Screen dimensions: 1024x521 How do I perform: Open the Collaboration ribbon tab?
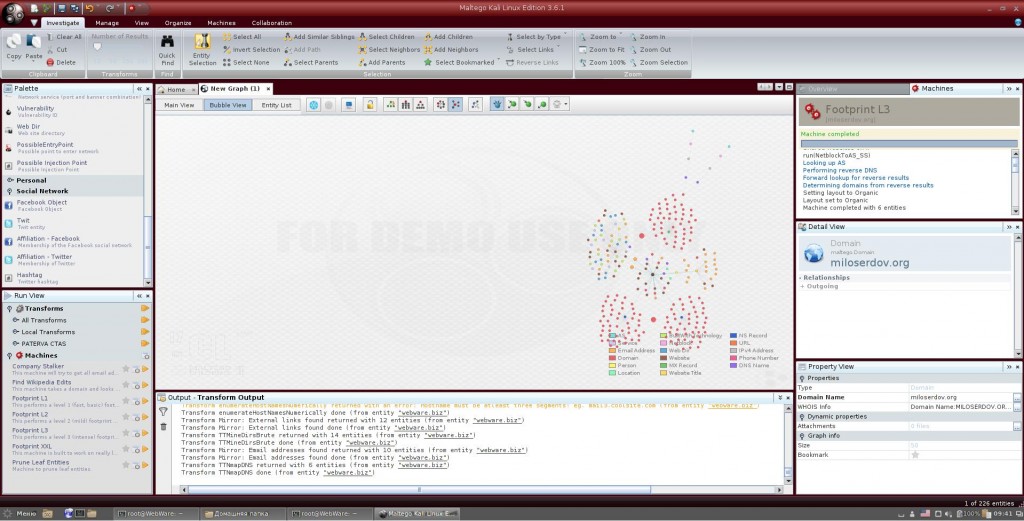pos(272,23)
